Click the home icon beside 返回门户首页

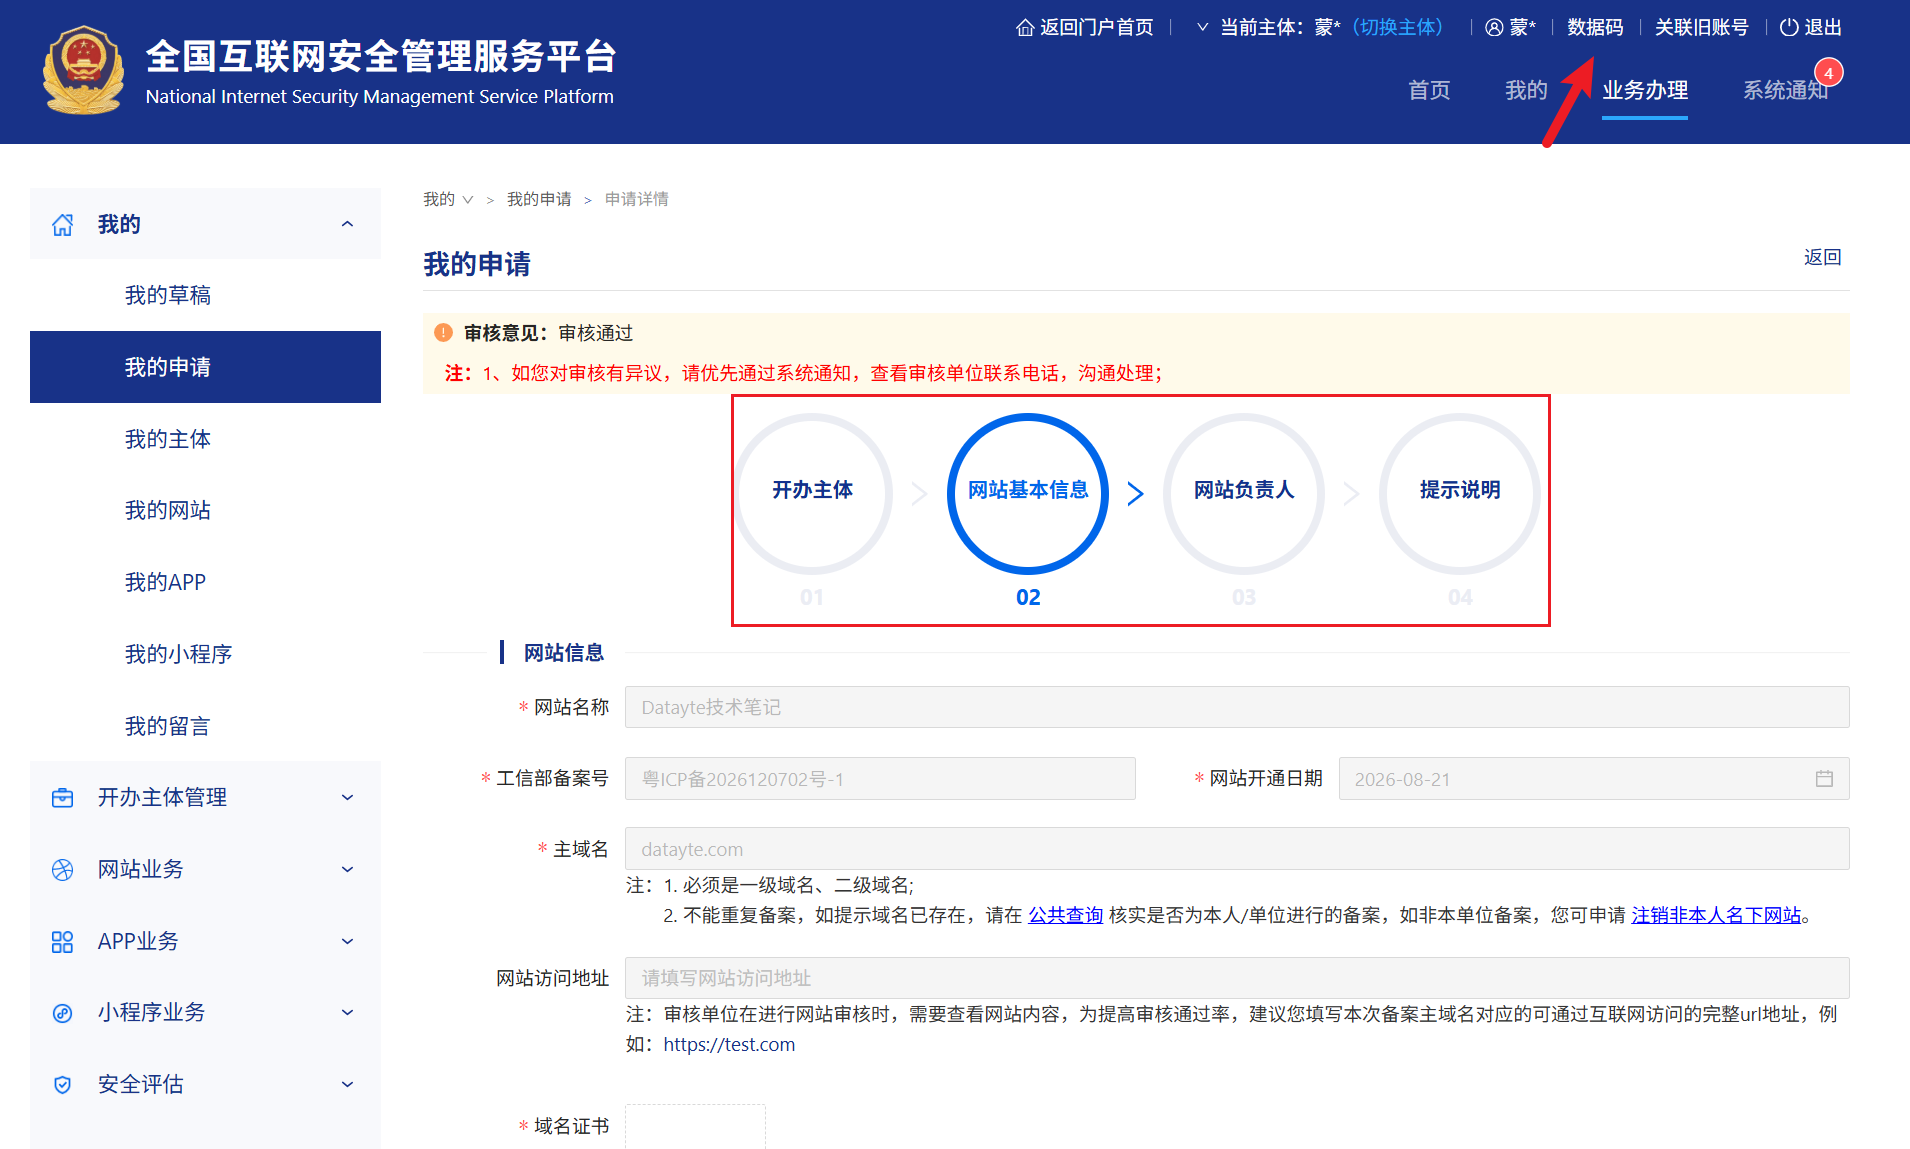point(1025,28)
